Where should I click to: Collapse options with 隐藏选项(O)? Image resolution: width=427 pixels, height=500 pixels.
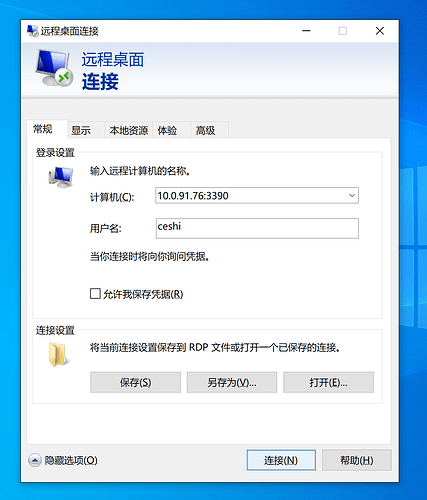[x=71, y=460]
